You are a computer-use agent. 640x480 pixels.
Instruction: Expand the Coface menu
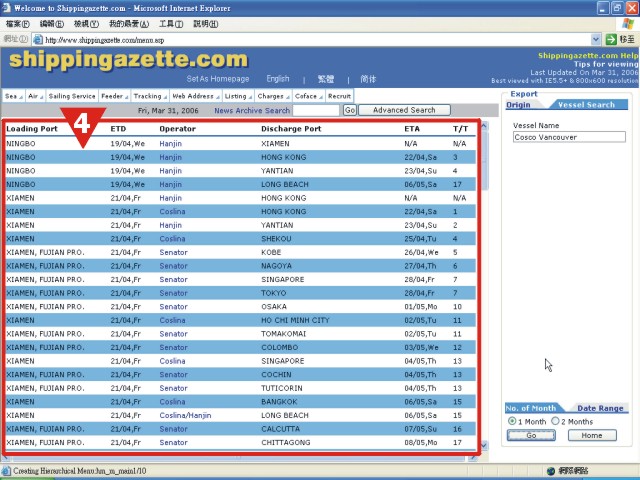click(309, 96)
